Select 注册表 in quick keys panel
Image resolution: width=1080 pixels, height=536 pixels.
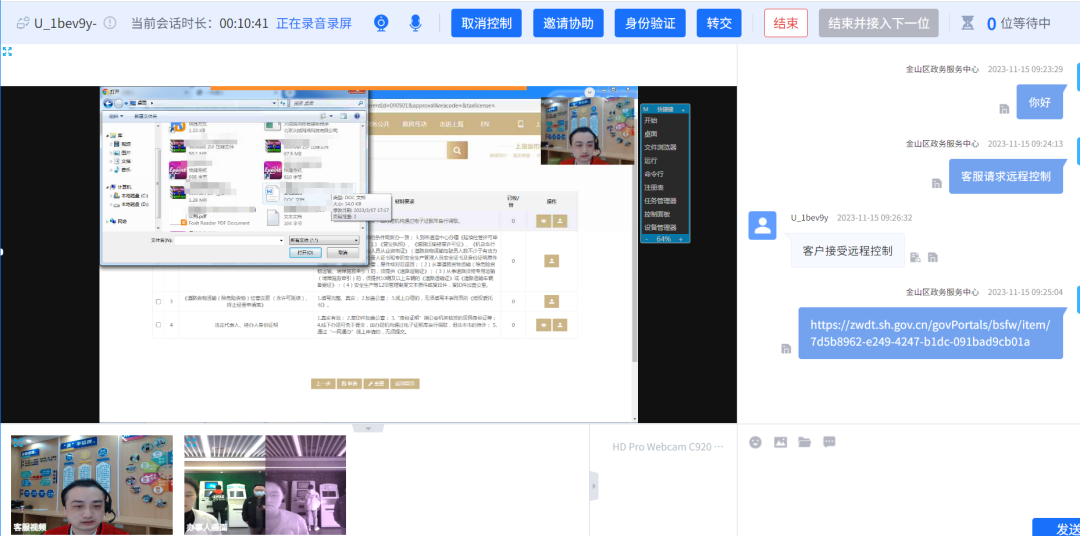(x=653, y=187)
